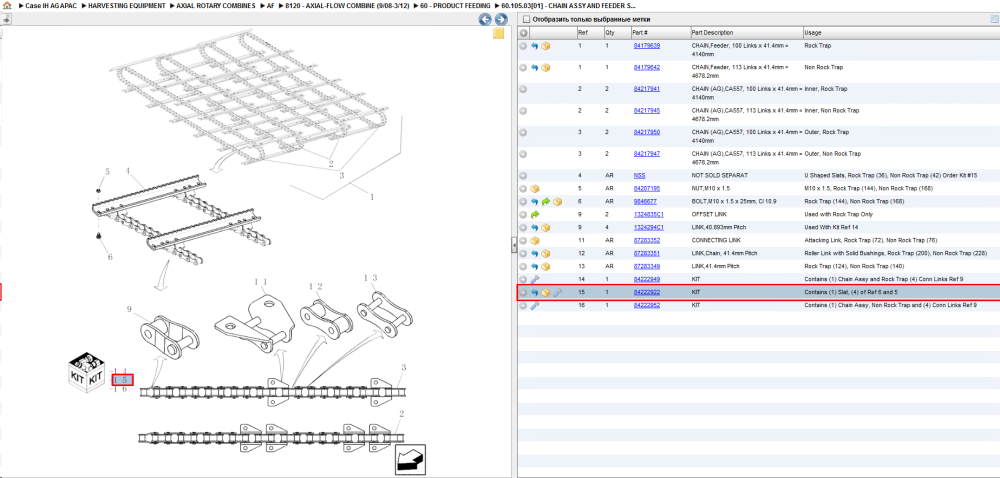
Task: Click blue arrow icon for part 84179639
Action: 535,46
